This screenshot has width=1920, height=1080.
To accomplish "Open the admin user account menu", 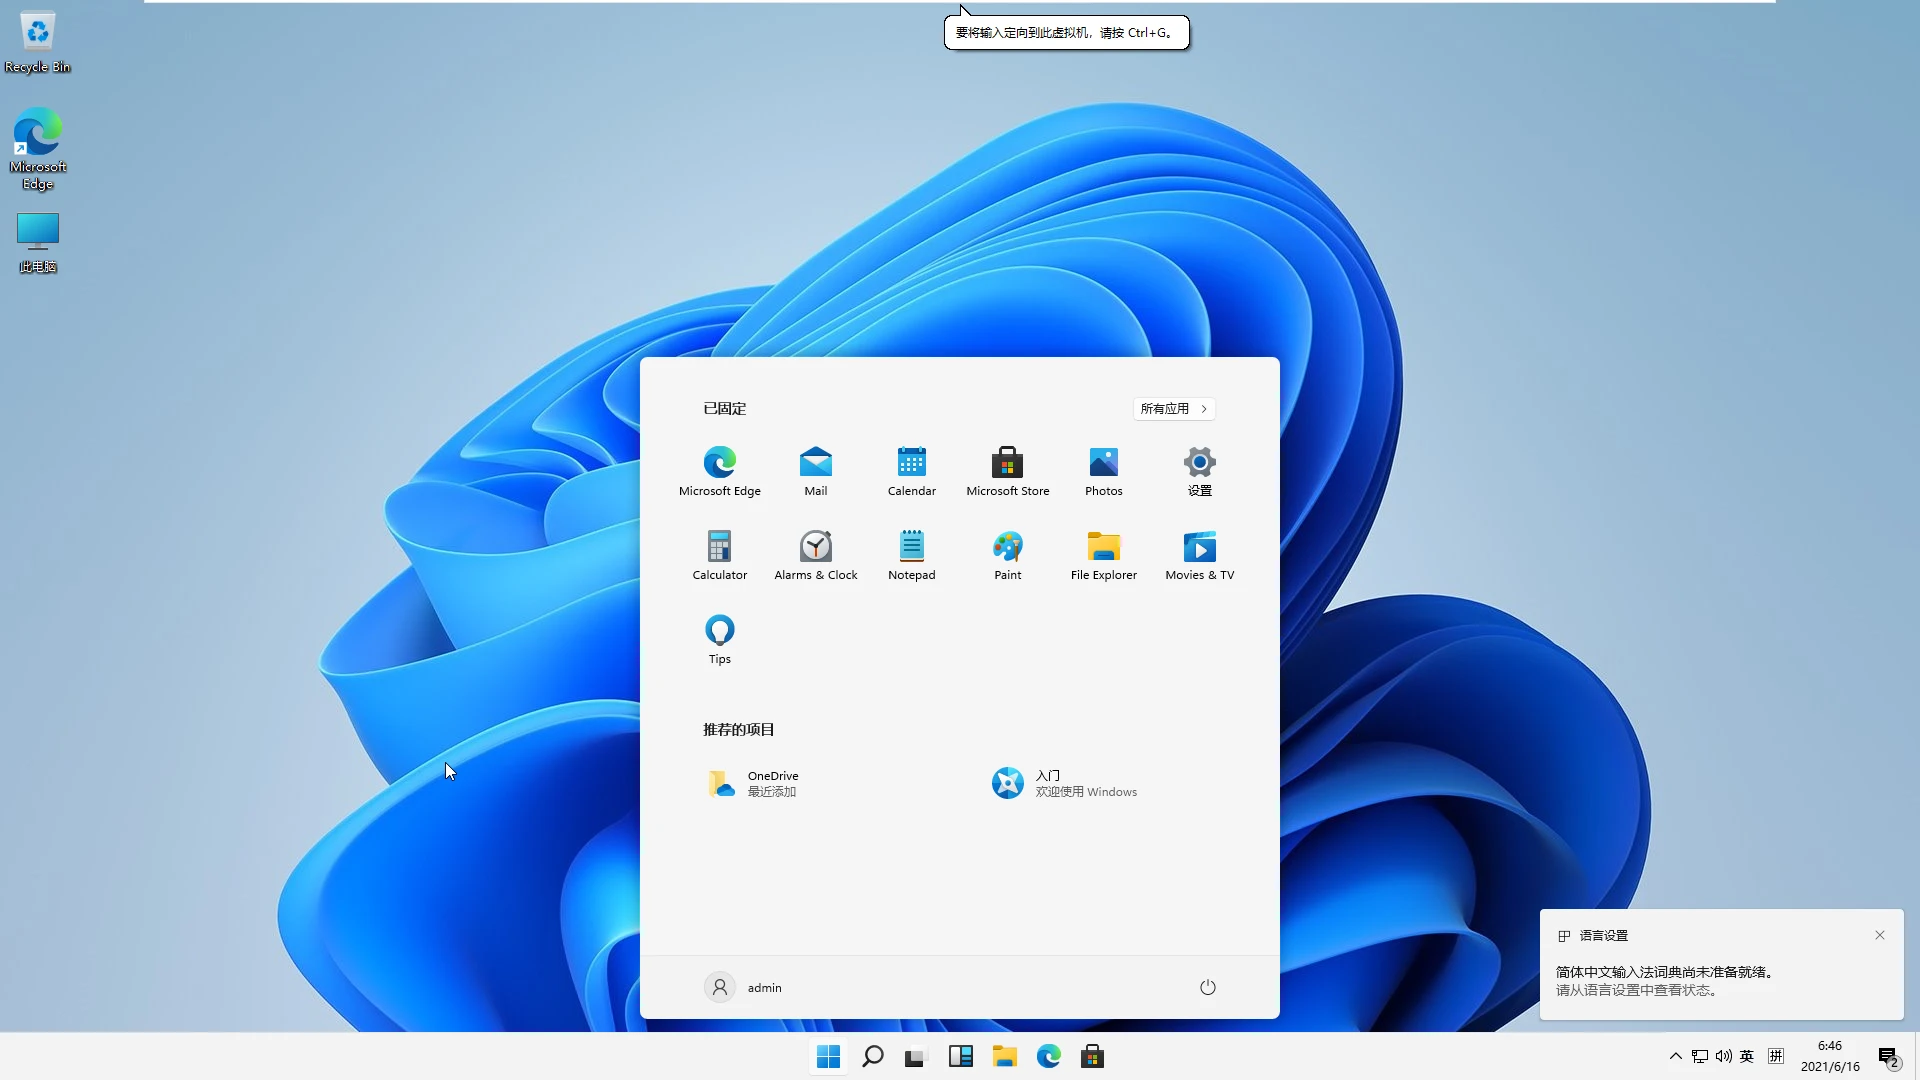I will pos(744,987).
